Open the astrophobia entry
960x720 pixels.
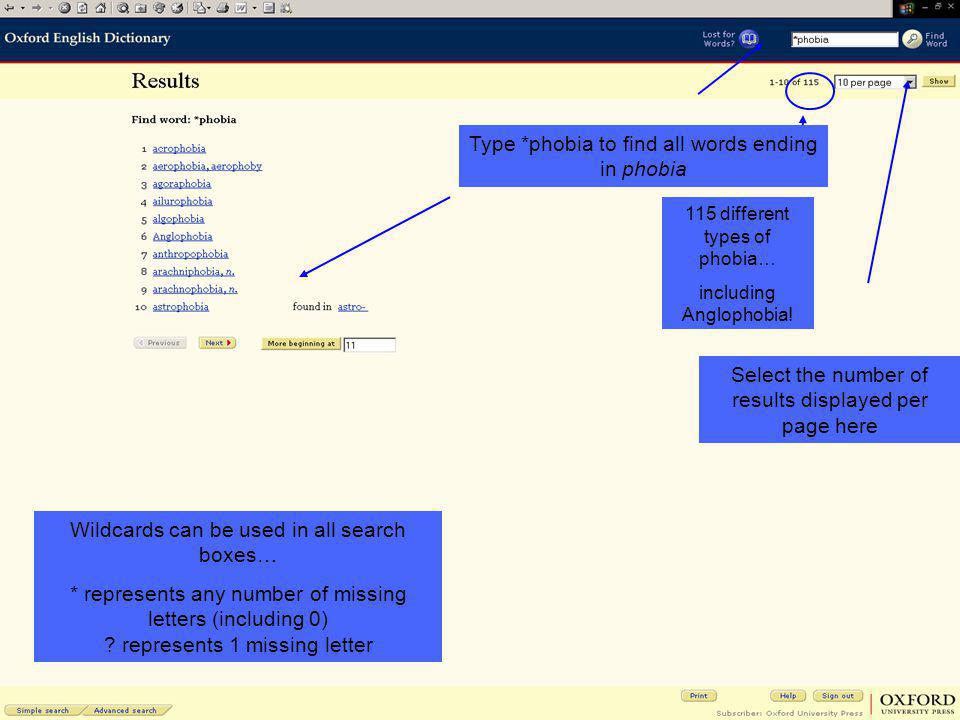[x=181, y=307]
